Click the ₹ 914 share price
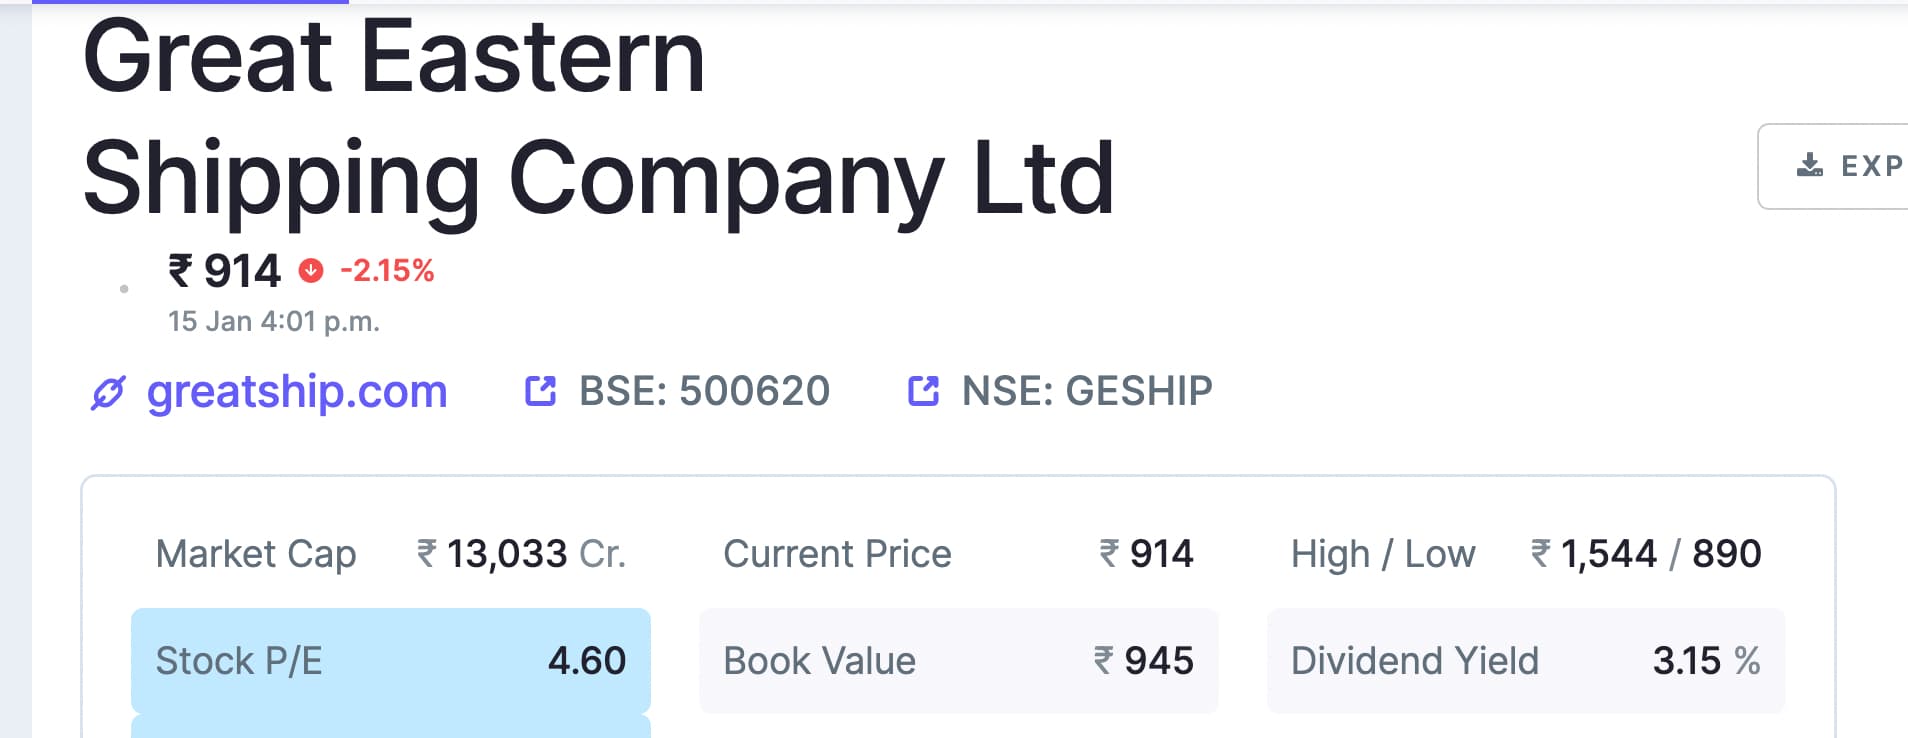Screen dimensions: 1908x738 point(225,271)
